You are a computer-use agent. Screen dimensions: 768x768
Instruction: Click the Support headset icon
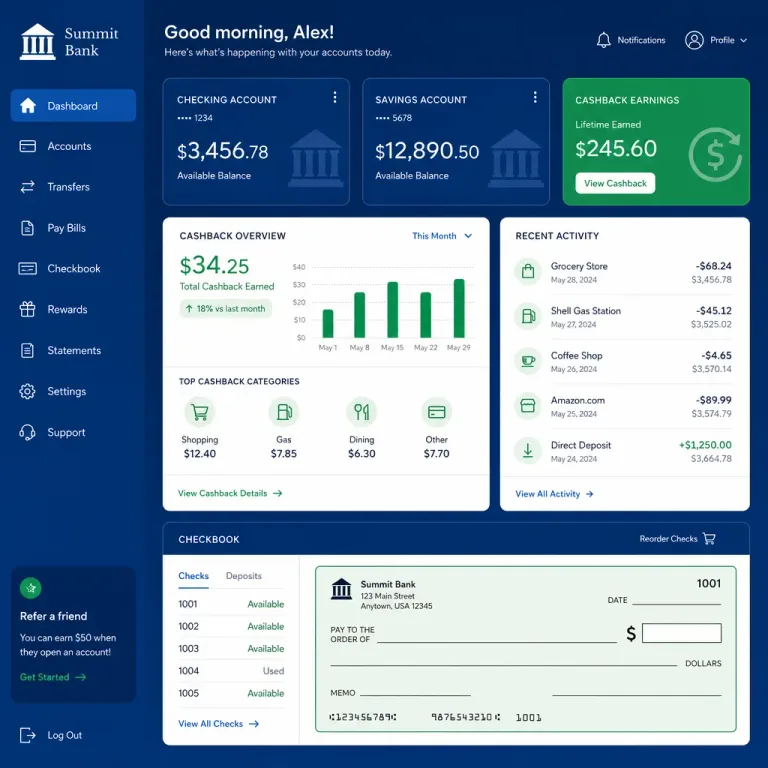pos(27,432)
